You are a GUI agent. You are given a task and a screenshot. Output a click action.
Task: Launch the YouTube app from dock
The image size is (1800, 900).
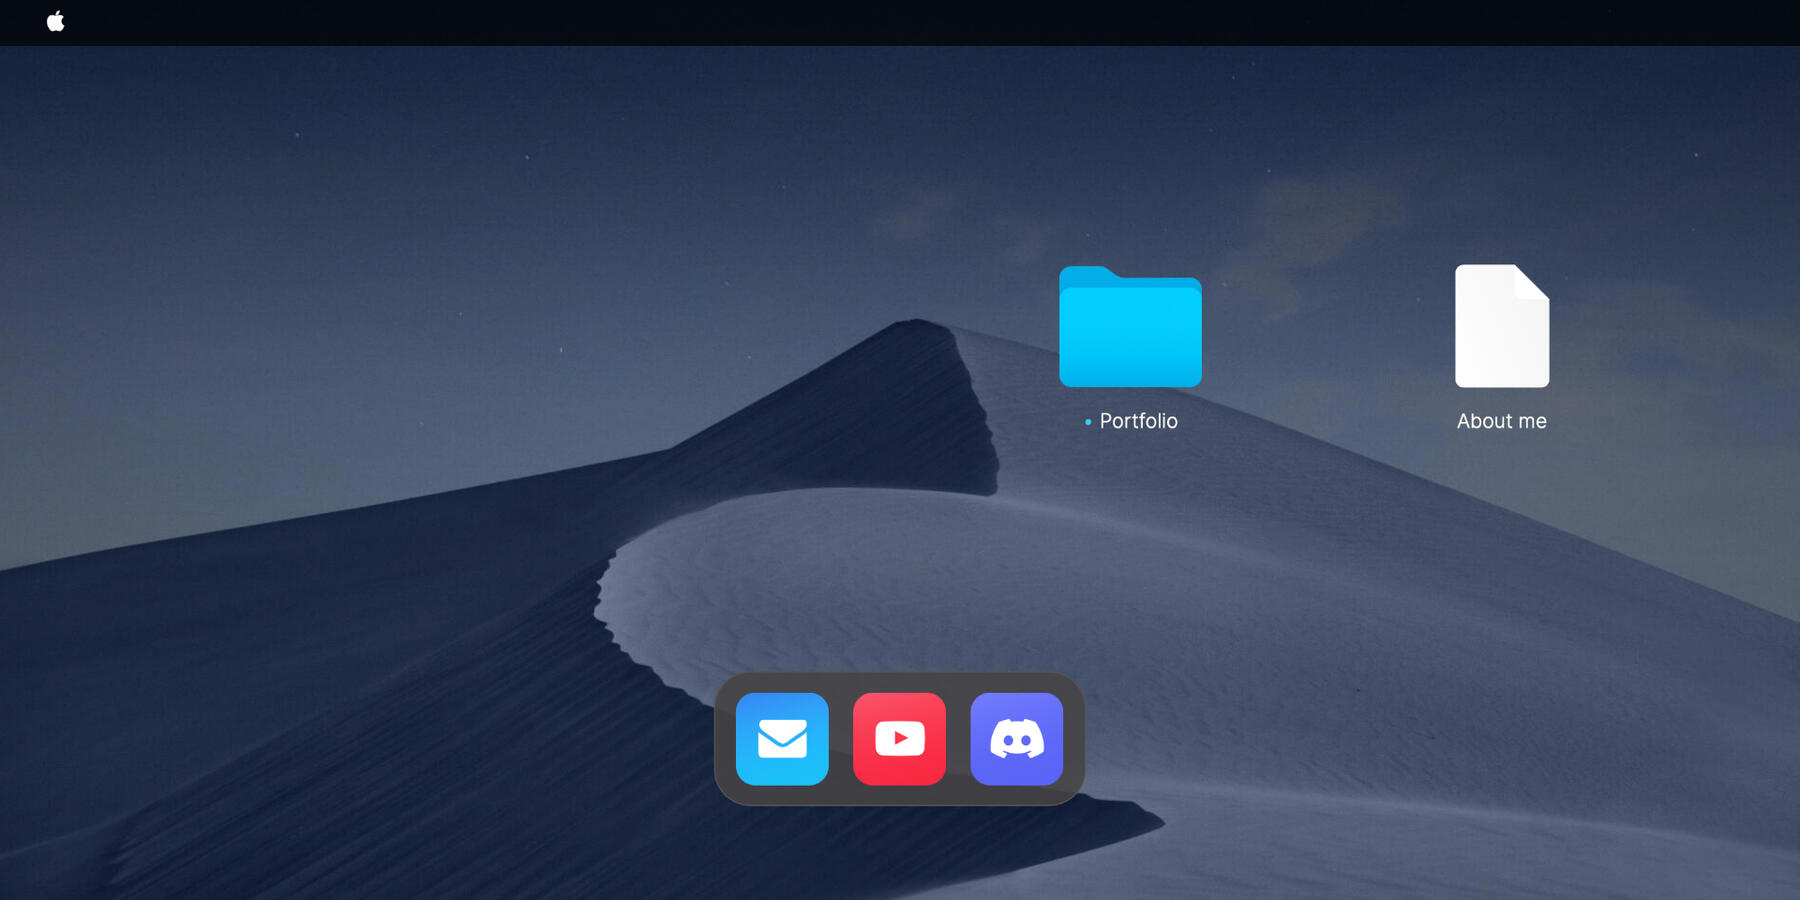(899, 739)
